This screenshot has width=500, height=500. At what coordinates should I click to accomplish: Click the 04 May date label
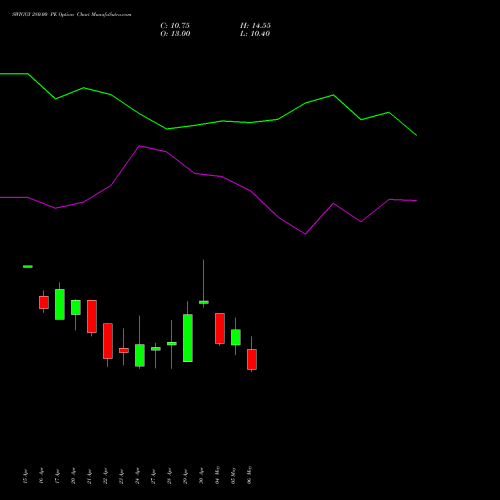(217, 475)
